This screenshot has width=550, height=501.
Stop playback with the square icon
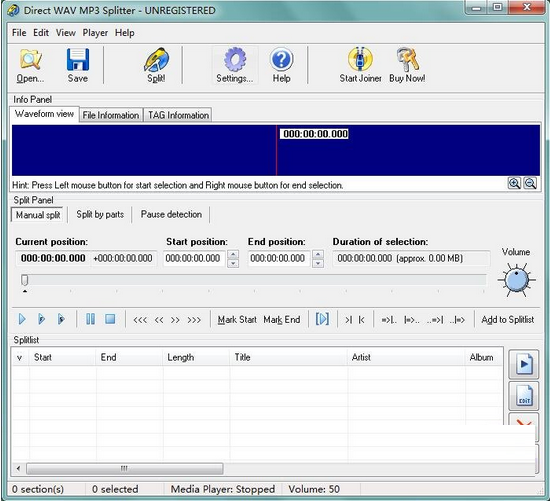pyautogui.click(x=110, y=319)
